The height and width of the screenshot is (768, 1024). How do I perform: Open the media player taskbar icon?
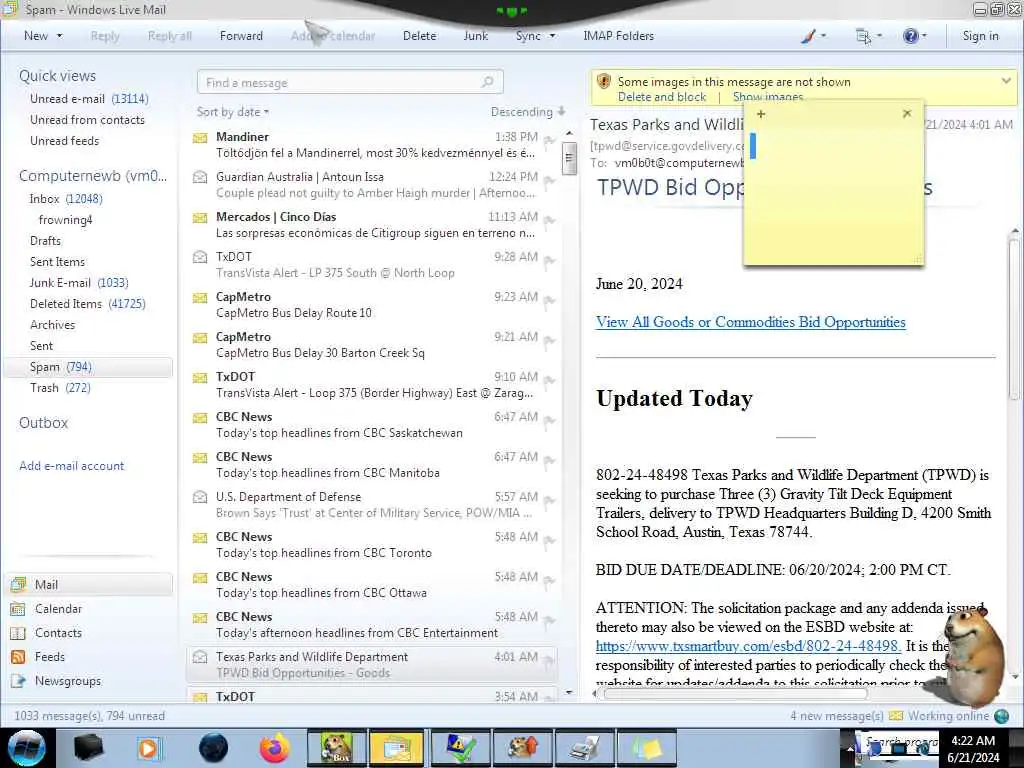[x=148, y=748]
